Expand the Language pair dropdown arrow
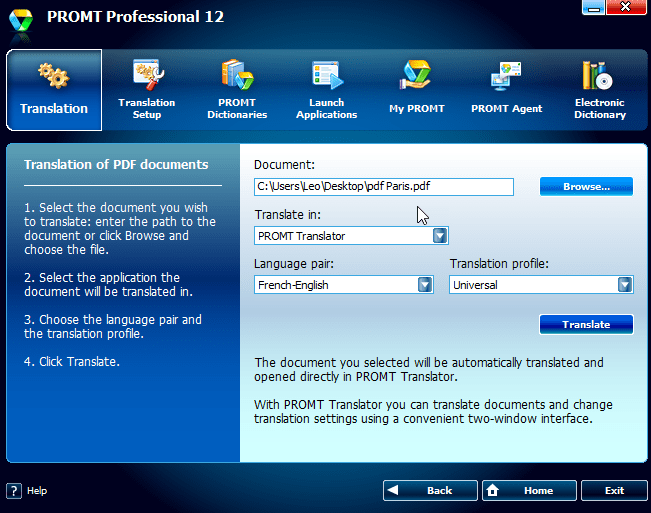Image resolution: width=651 pixels, height=513 pixels. pyautogui.click(x=425, y=285)
